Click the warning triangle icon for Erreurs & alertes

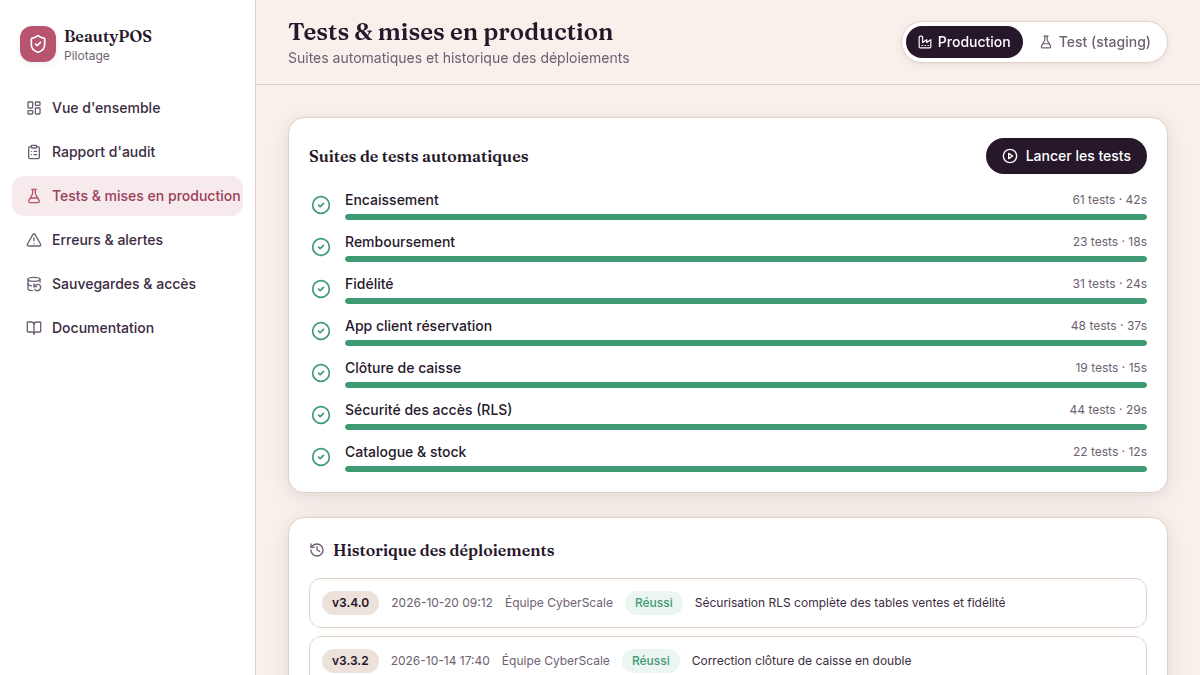coord(34,240)
